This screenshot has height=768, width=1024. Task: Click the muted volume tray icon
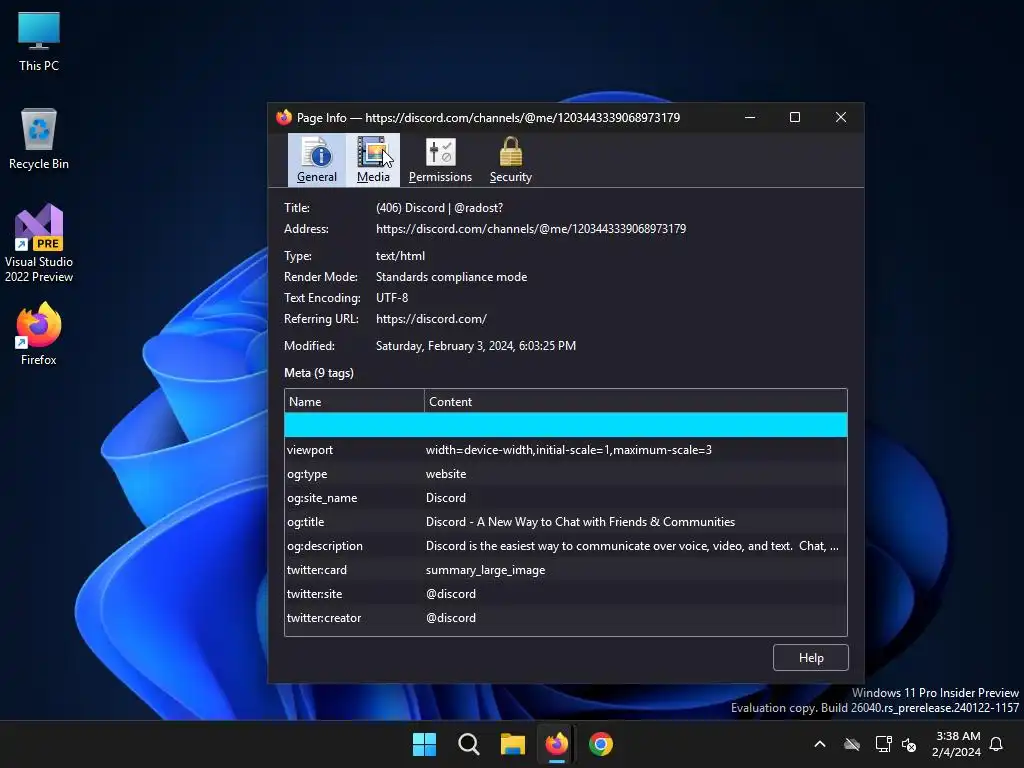pos(909,744)
